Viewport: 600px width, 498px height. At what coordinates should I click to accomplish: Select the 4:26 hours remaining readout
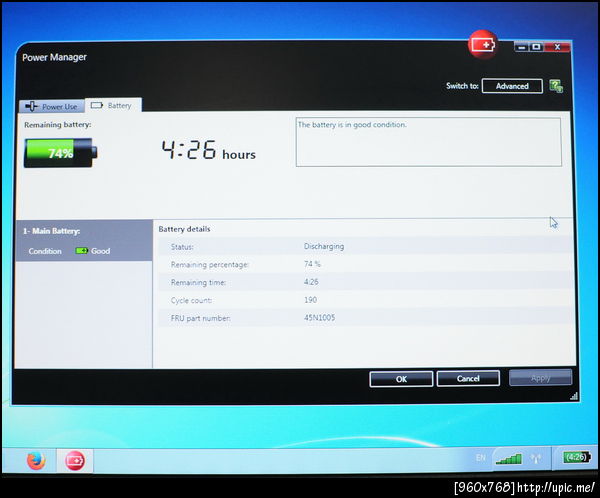click(x=209, y=150)
